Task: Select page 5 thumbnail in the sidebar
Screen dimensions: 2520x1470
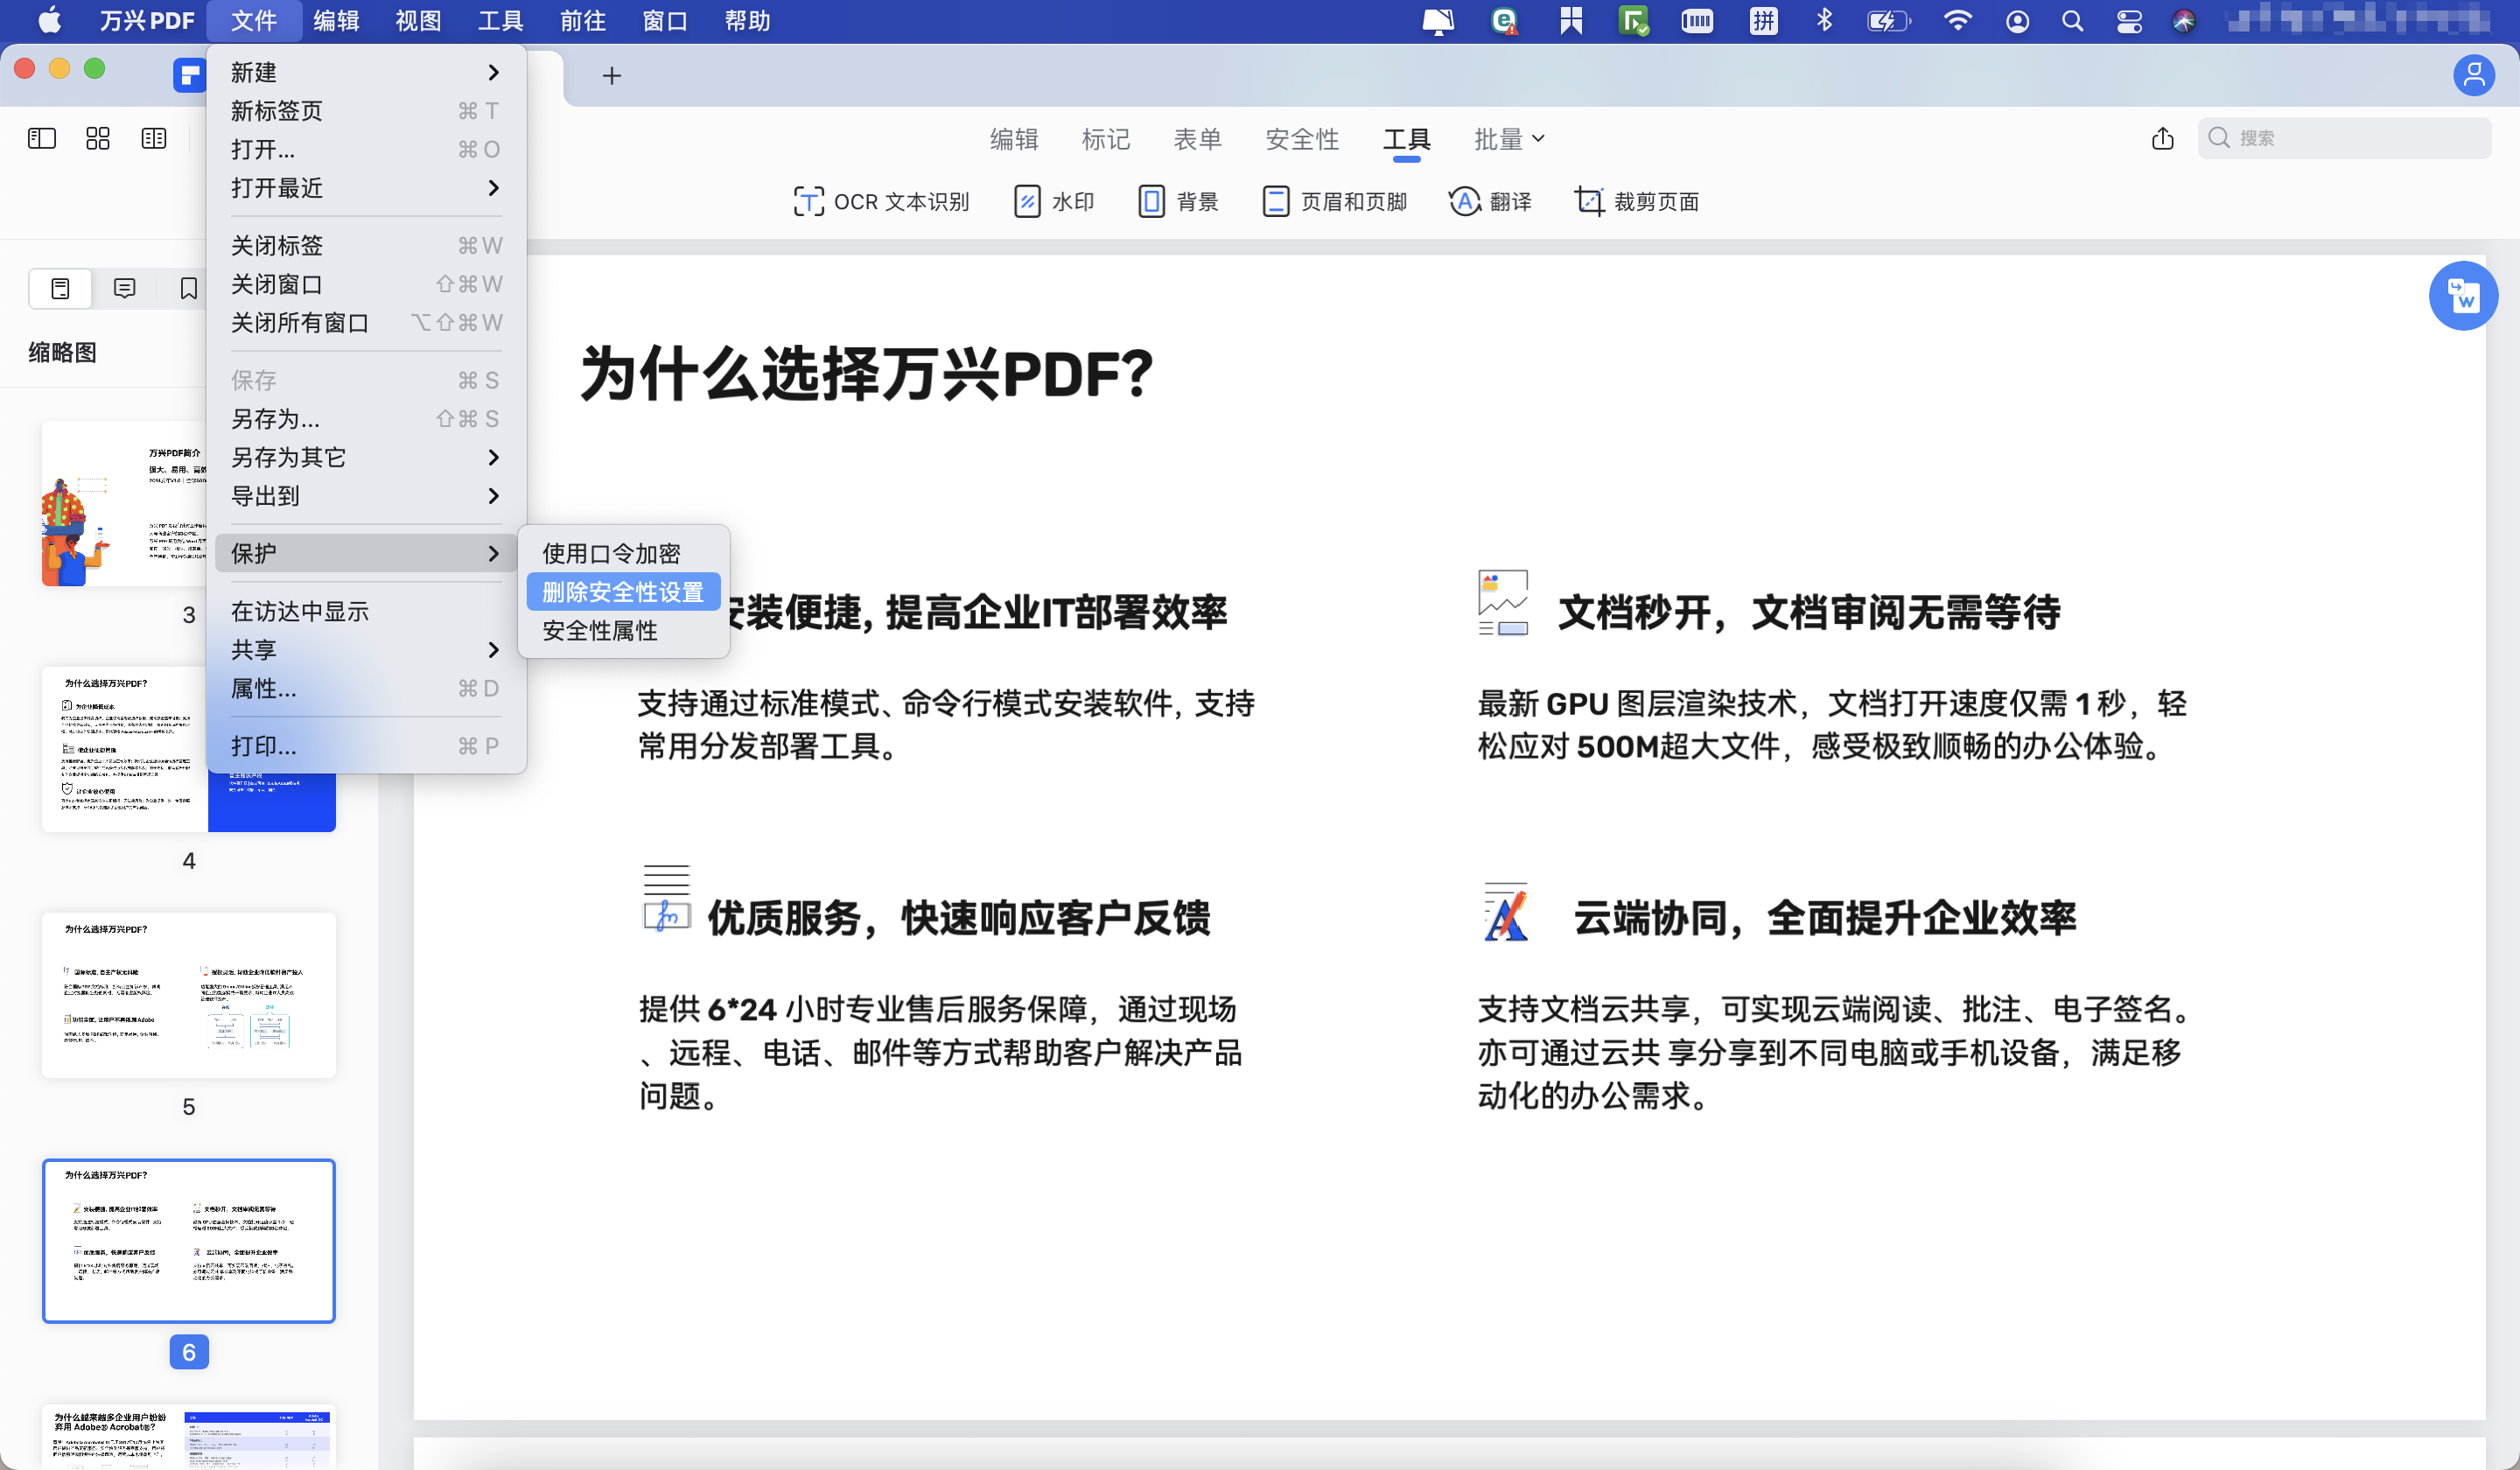Action: [x=188, y=995]
